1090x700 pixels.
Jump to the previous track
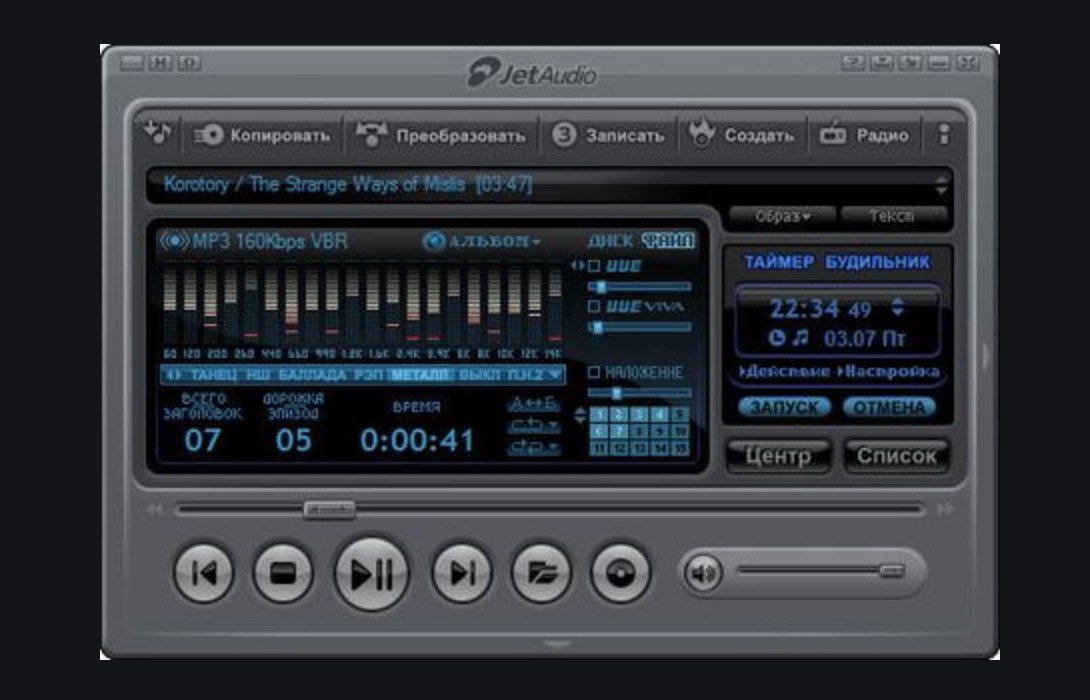click(x=203, y=573)
